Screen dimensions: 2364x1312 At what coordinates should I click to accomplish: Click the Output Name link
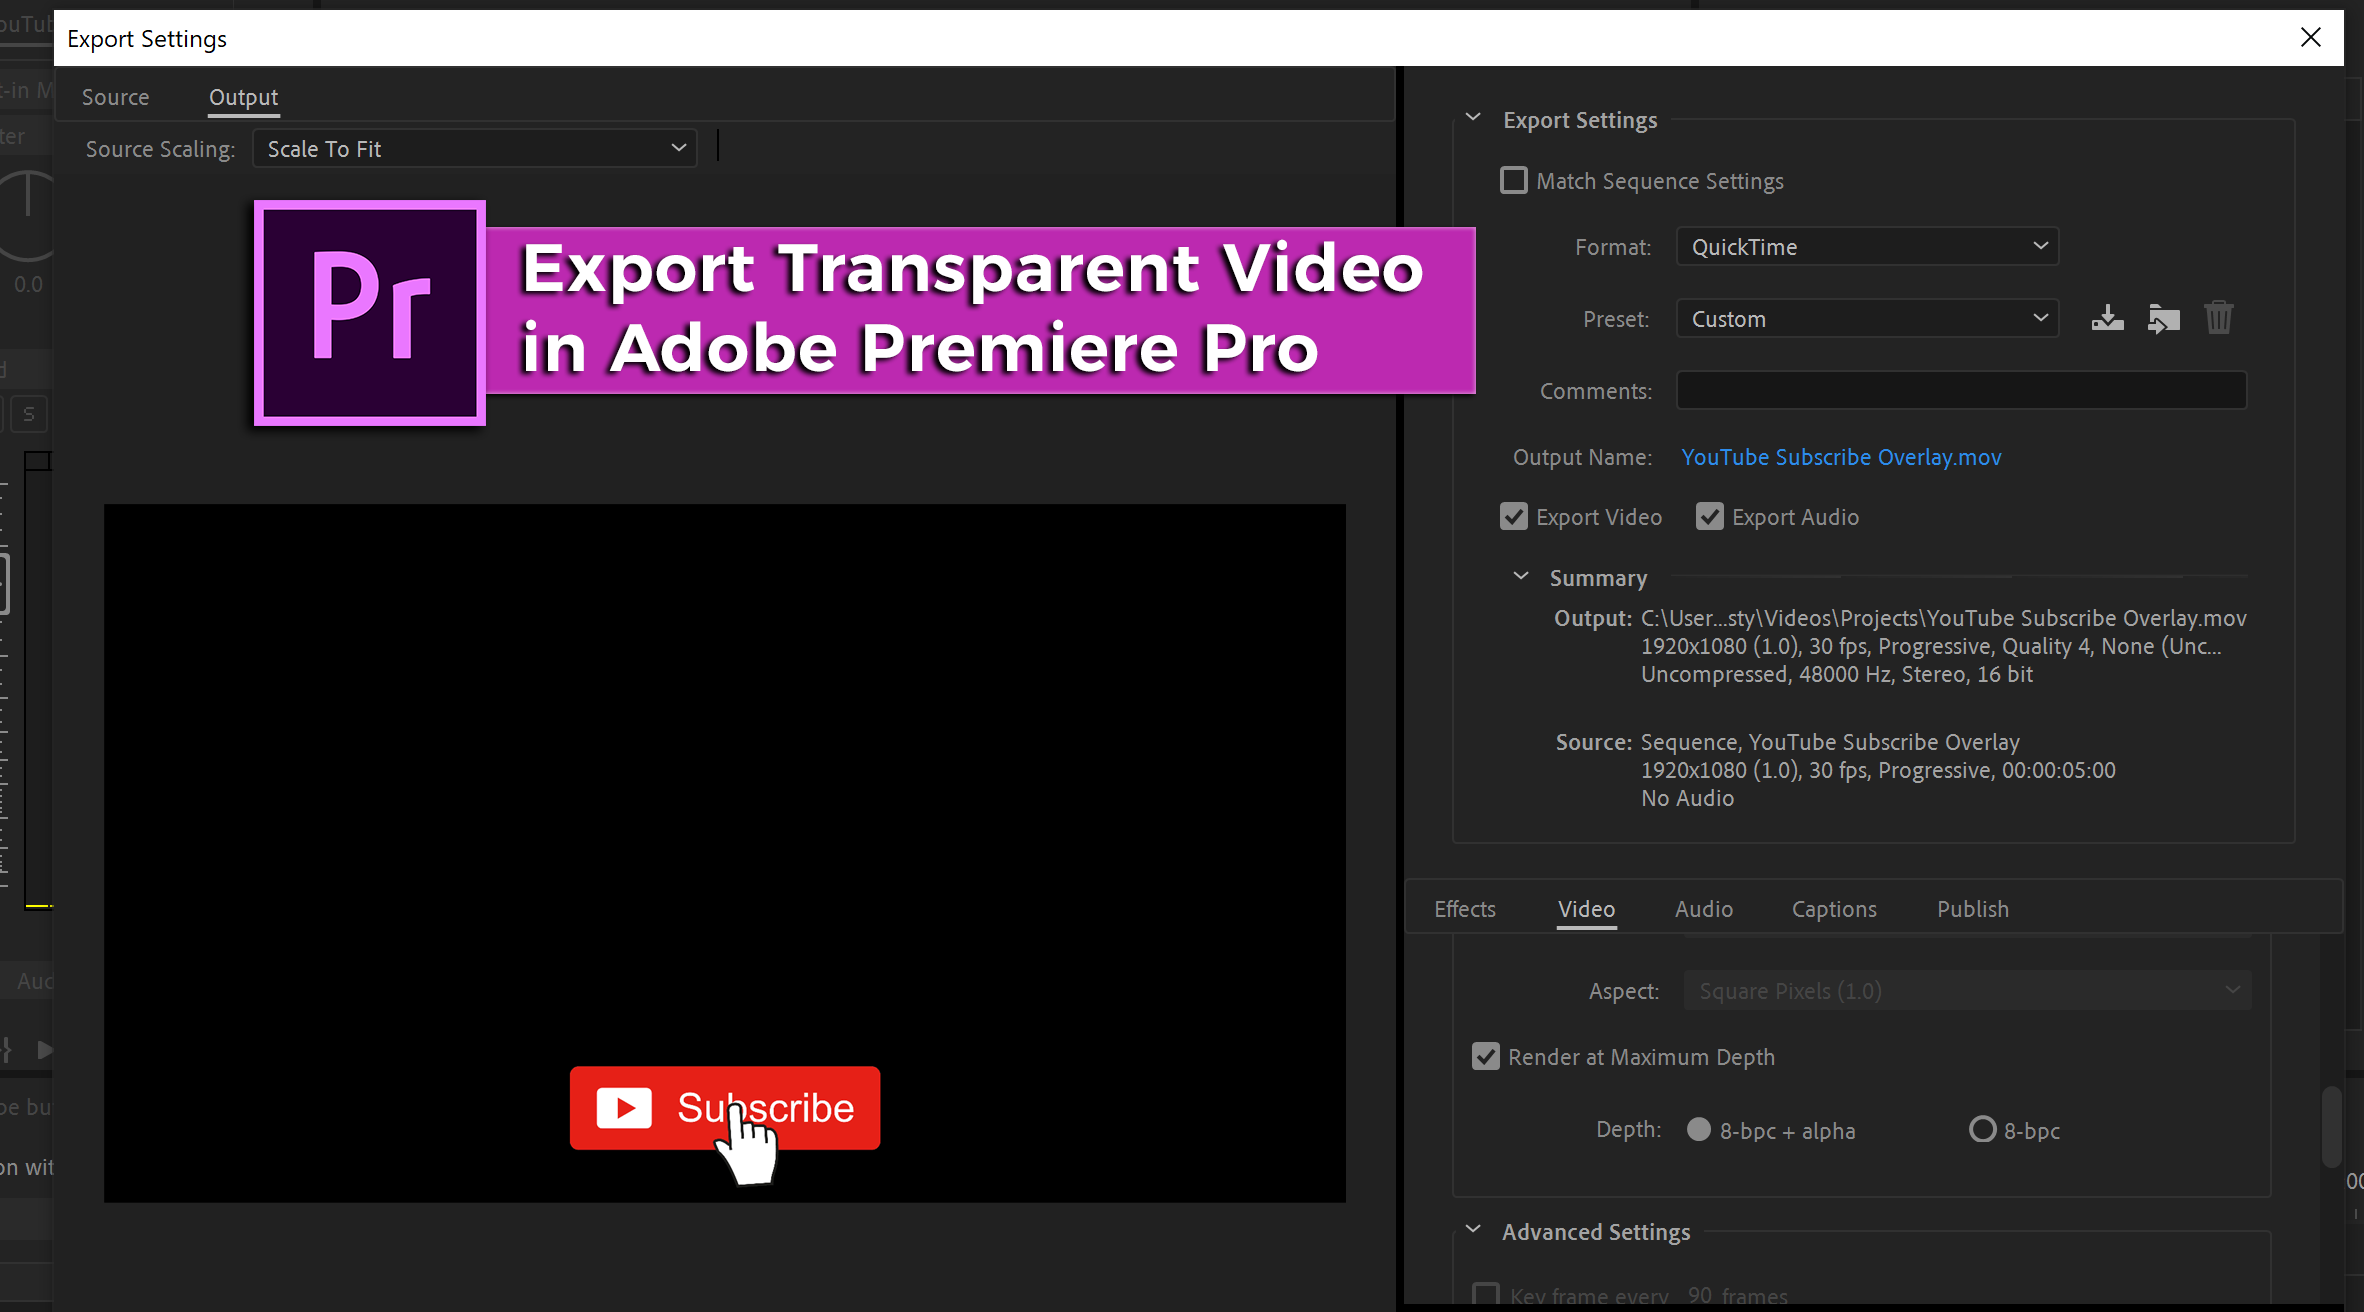click(x=1839, y=456)
